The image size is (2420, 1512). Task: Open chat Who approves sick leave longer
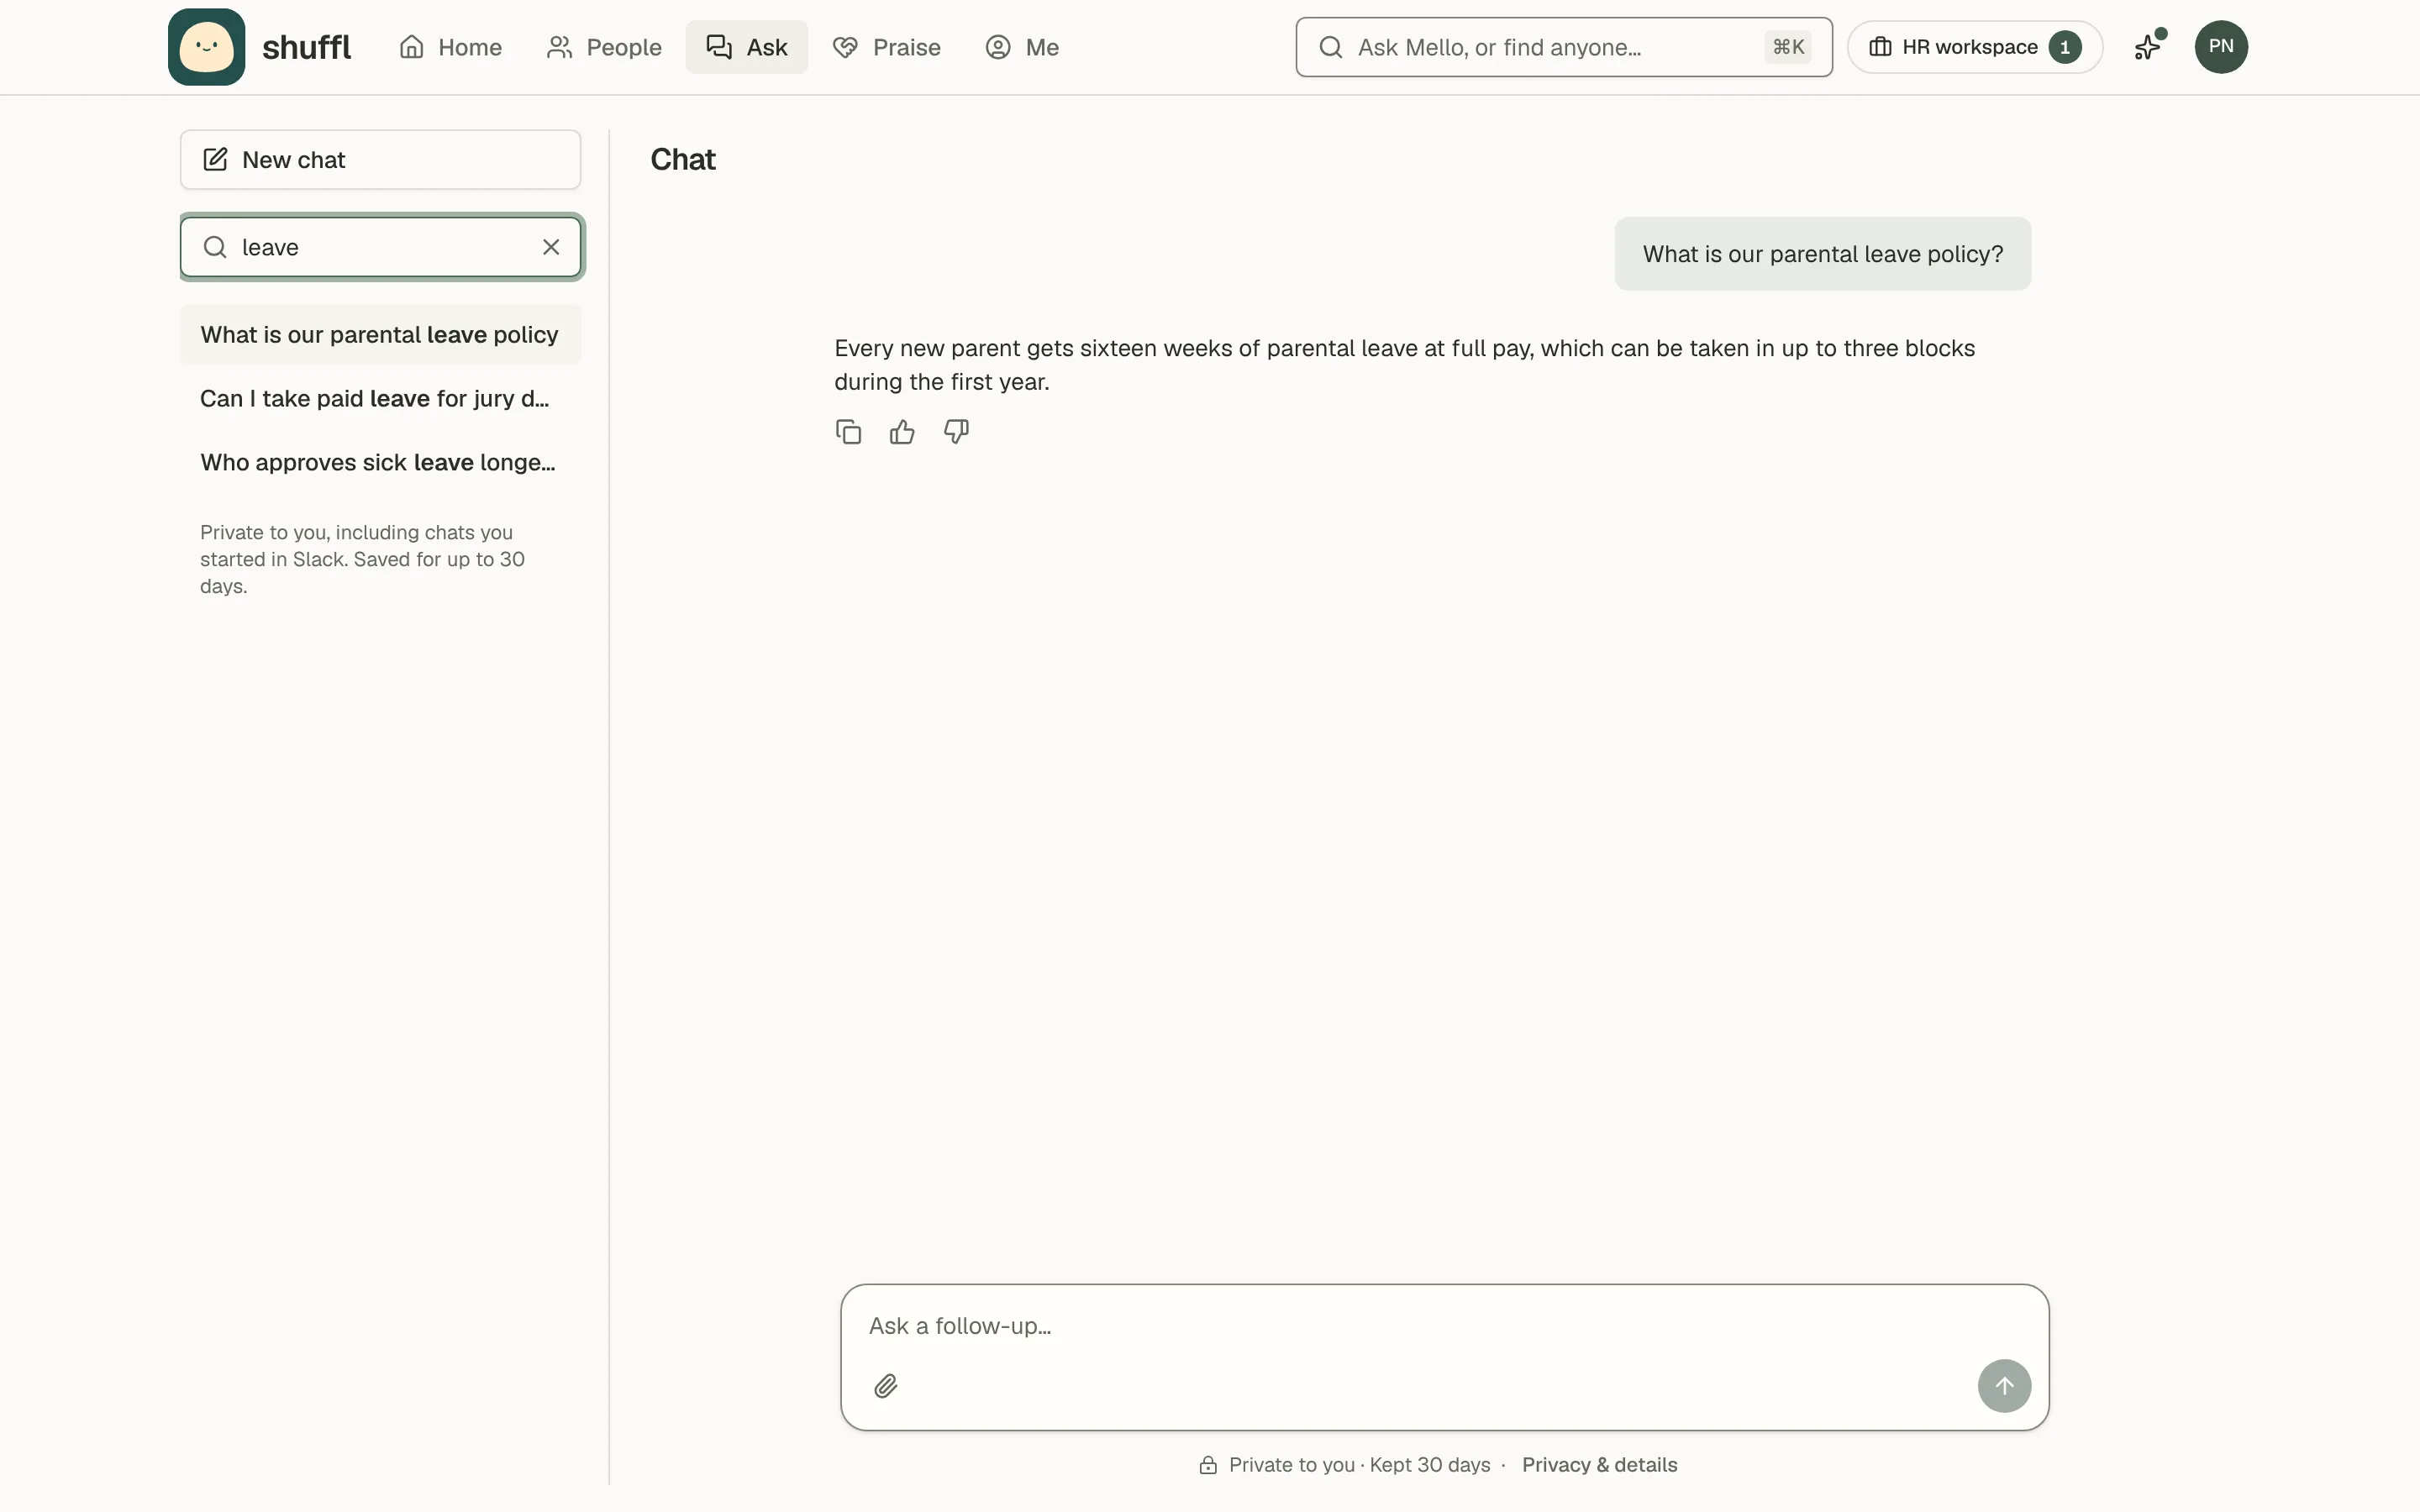point(380,463)
